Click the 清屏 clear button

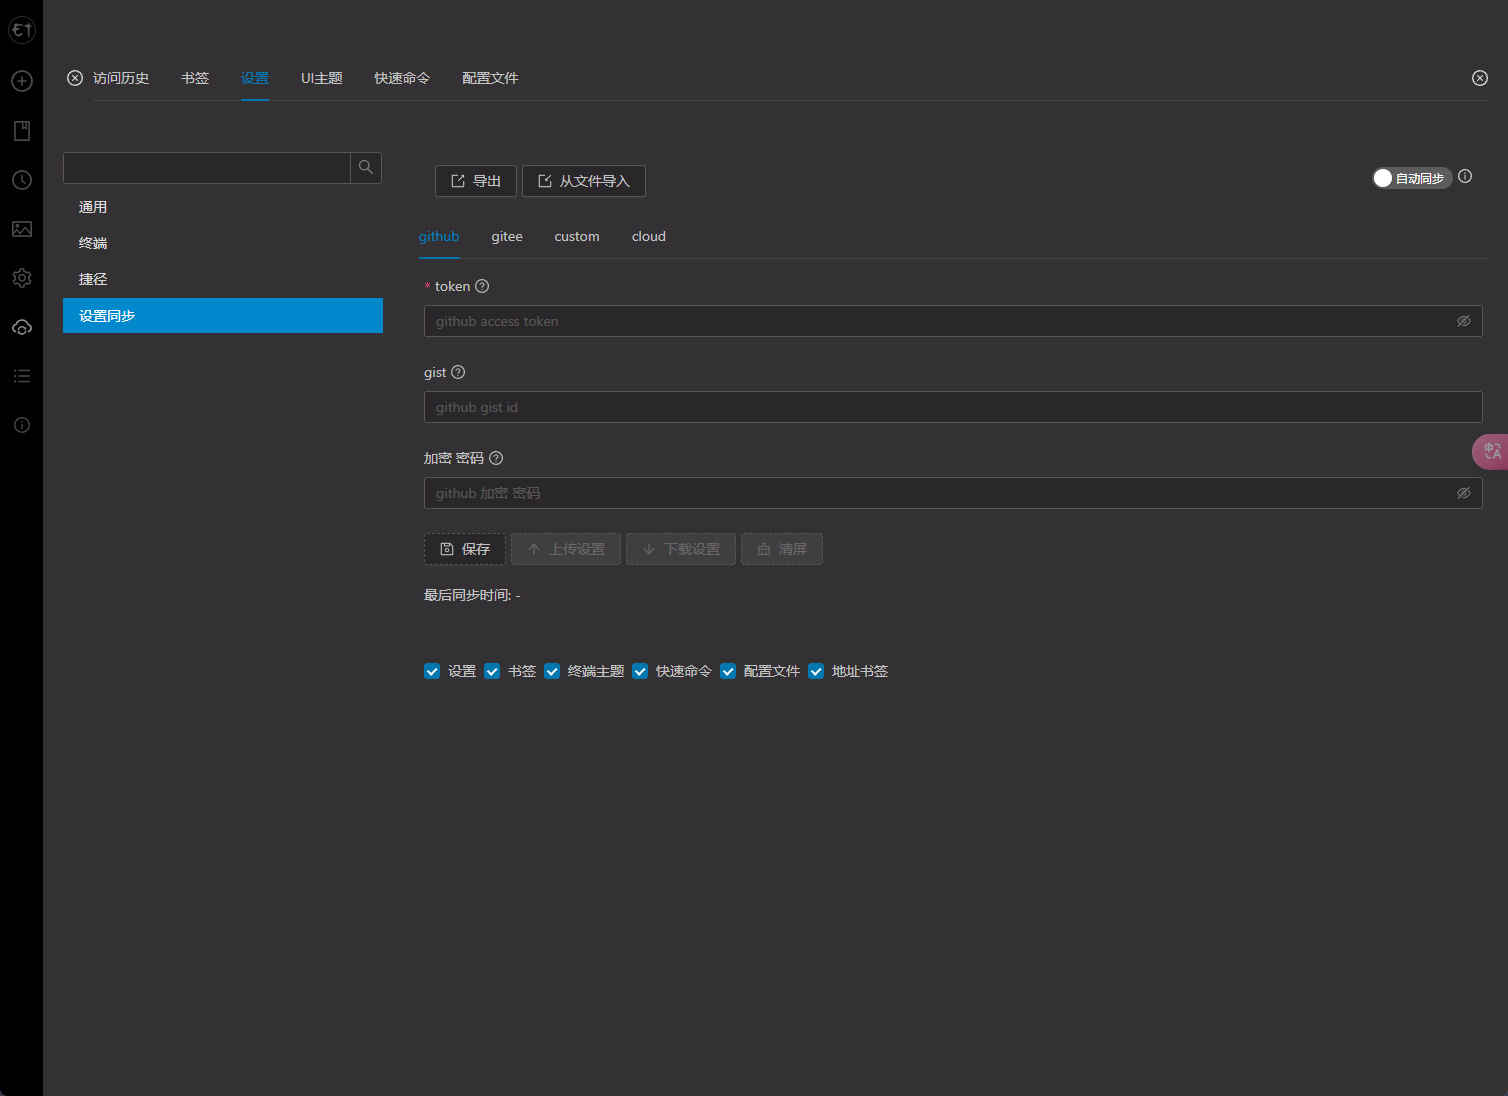[782, 549]
